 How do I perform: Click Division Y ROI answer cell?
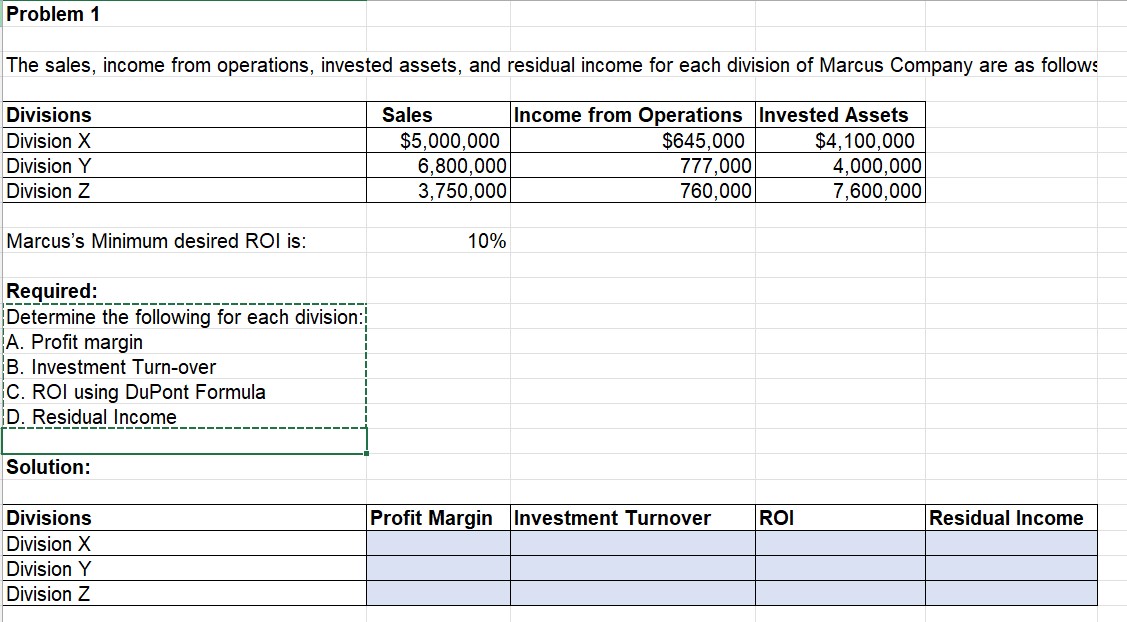click(840, 568)
